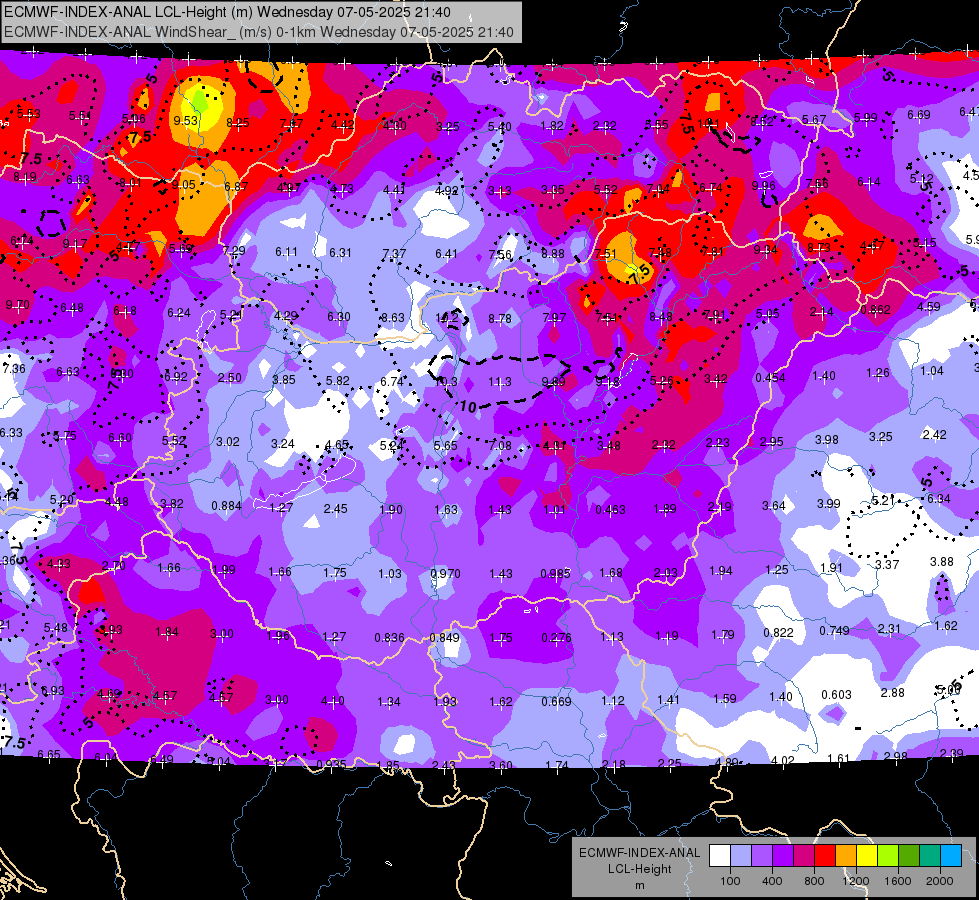This screenshot has width=979, height=900.
Task: Select the light lavender legend swatch
Action: [741, 855]
